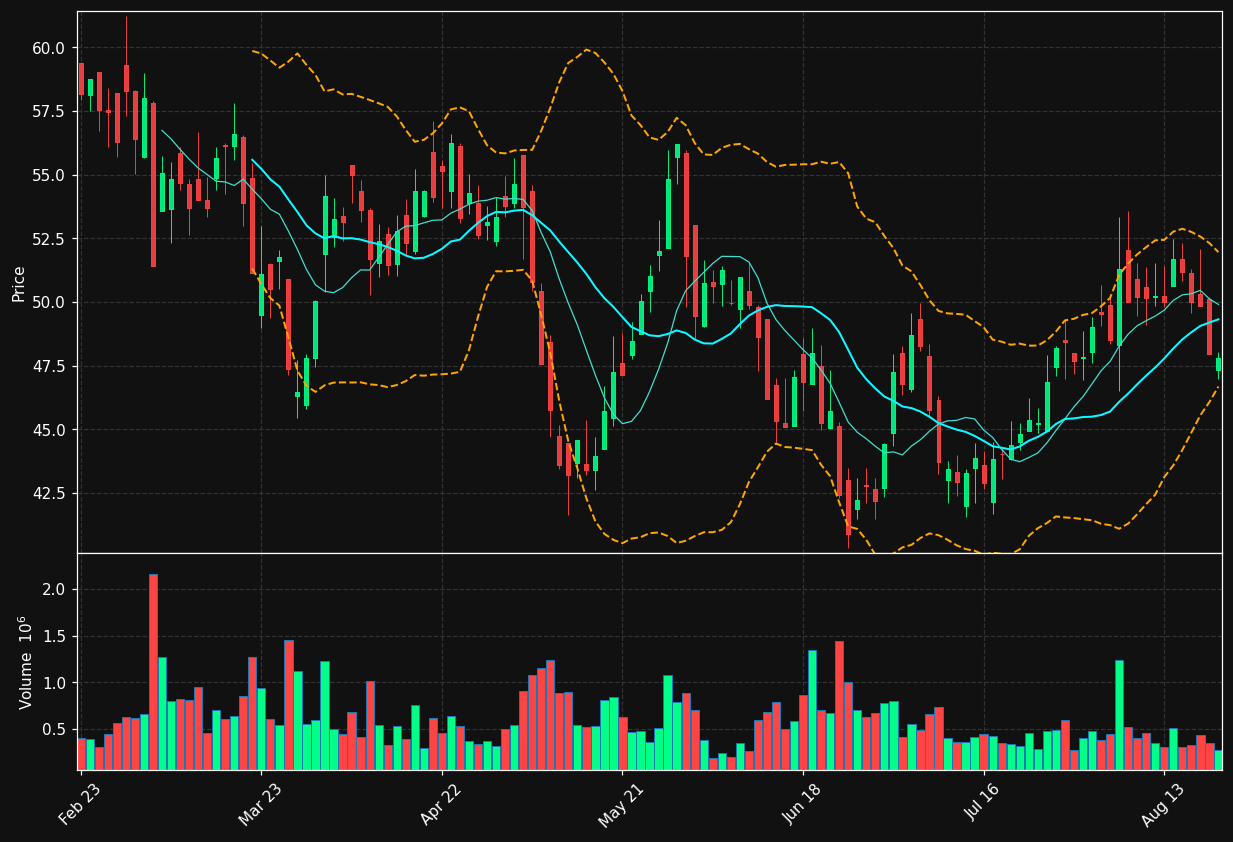Select the 1.5 volume tick label

coord(54,637)
